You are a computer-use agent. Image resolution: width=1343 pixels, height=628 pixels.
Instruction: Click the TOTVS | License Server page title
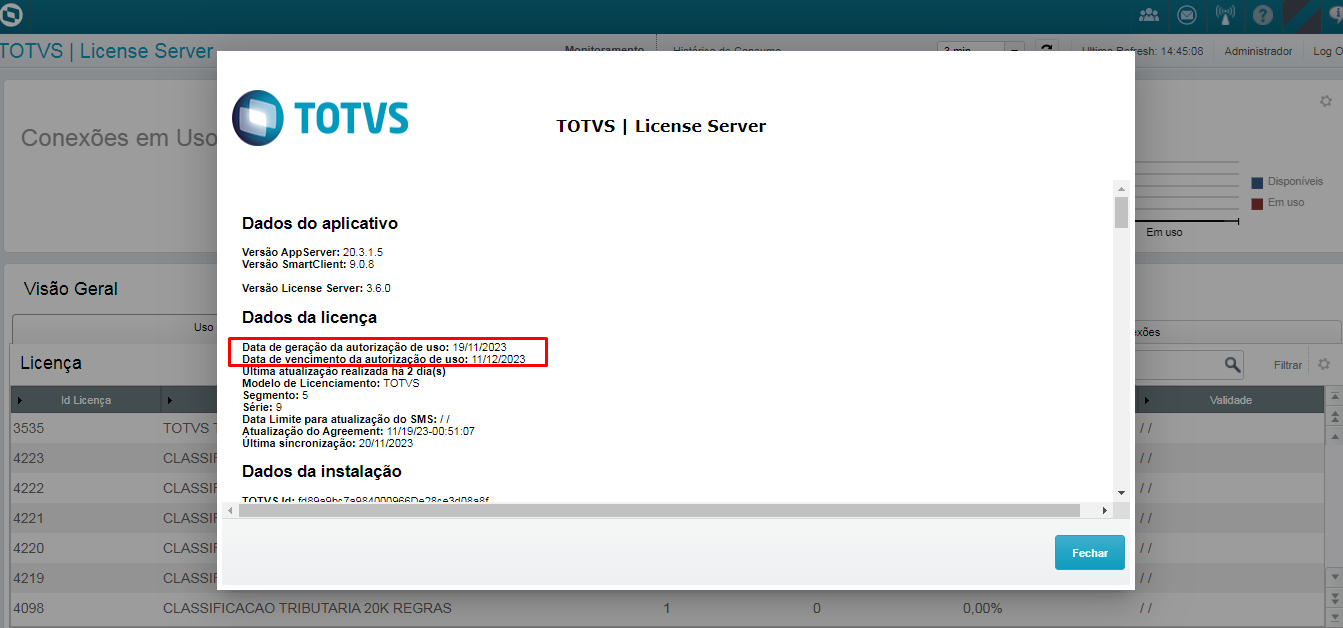coord(107,51)
